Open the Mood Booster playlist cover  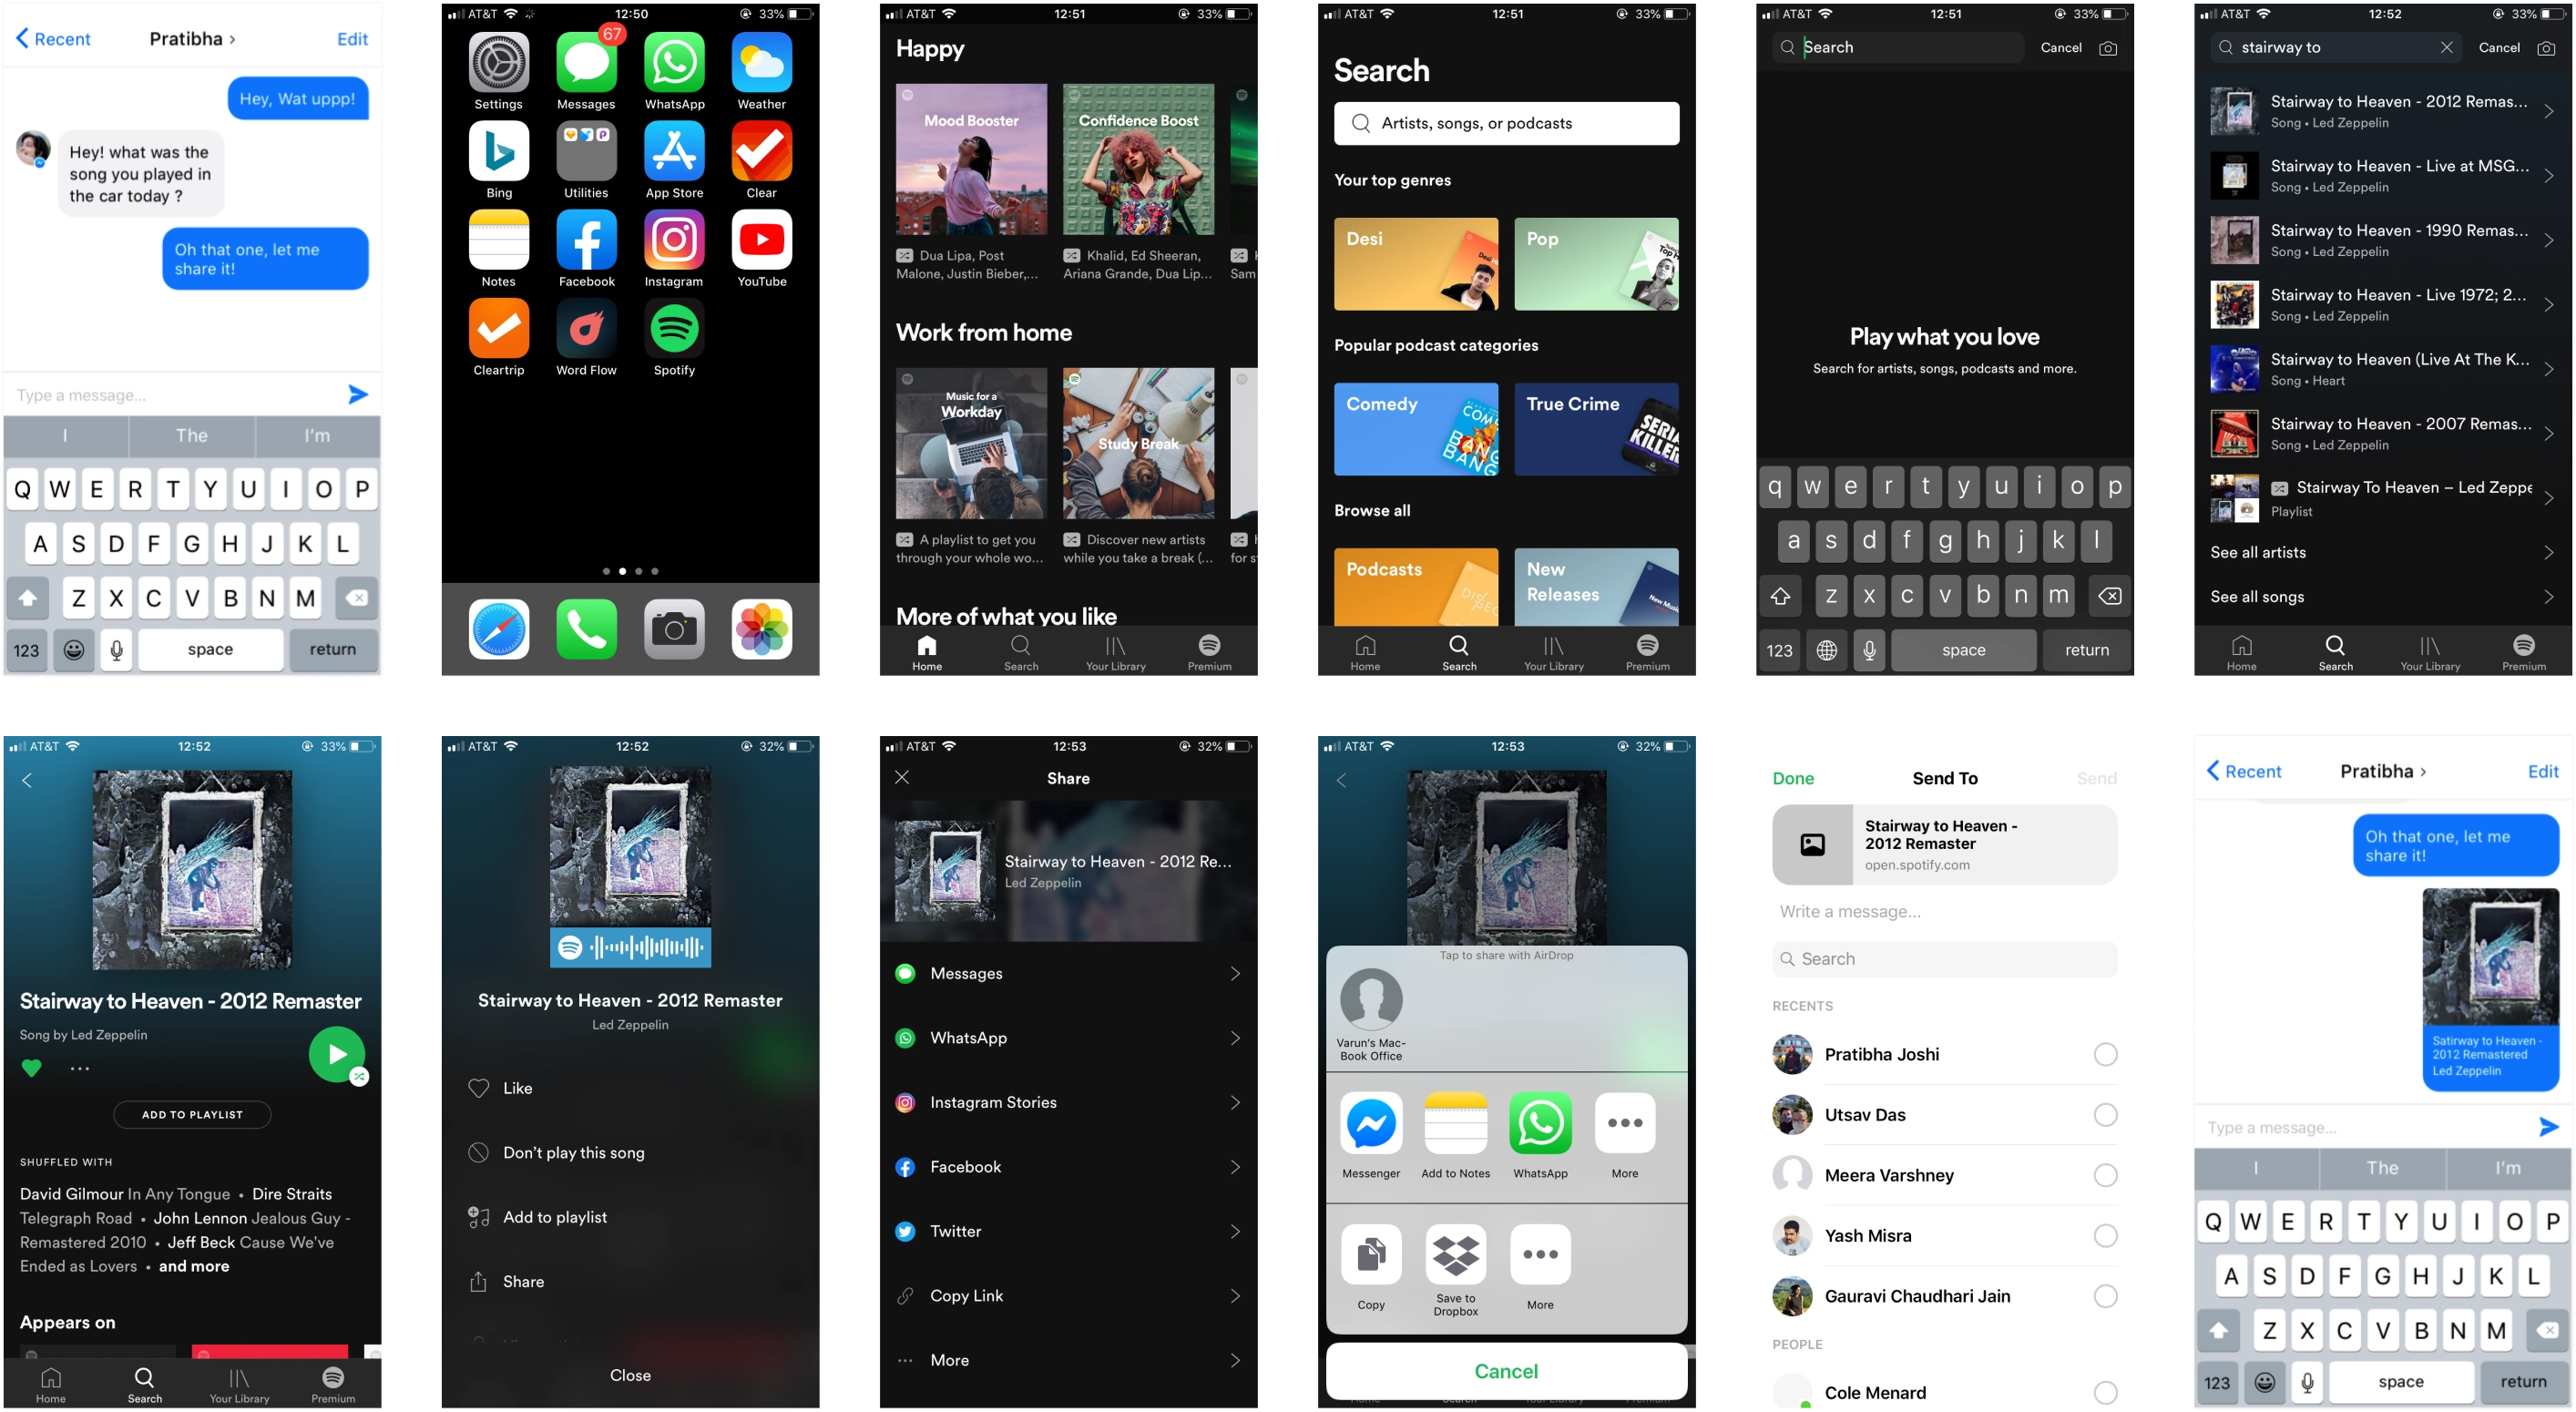pyautogui.click(x=971, y=159)
